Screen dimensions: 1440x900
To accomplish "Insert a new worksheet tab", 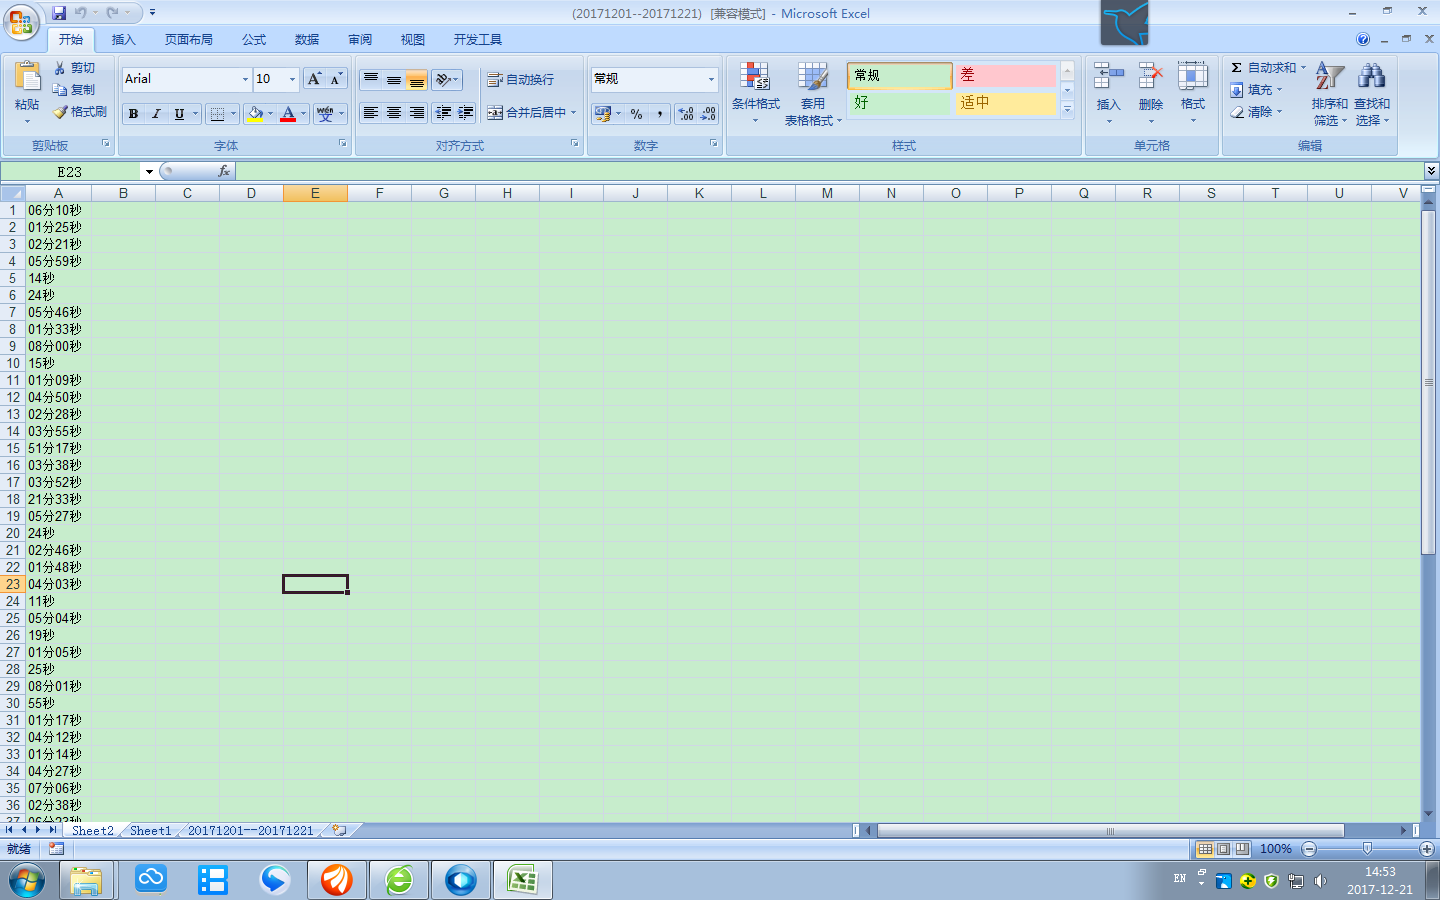I will click(339, 830).
